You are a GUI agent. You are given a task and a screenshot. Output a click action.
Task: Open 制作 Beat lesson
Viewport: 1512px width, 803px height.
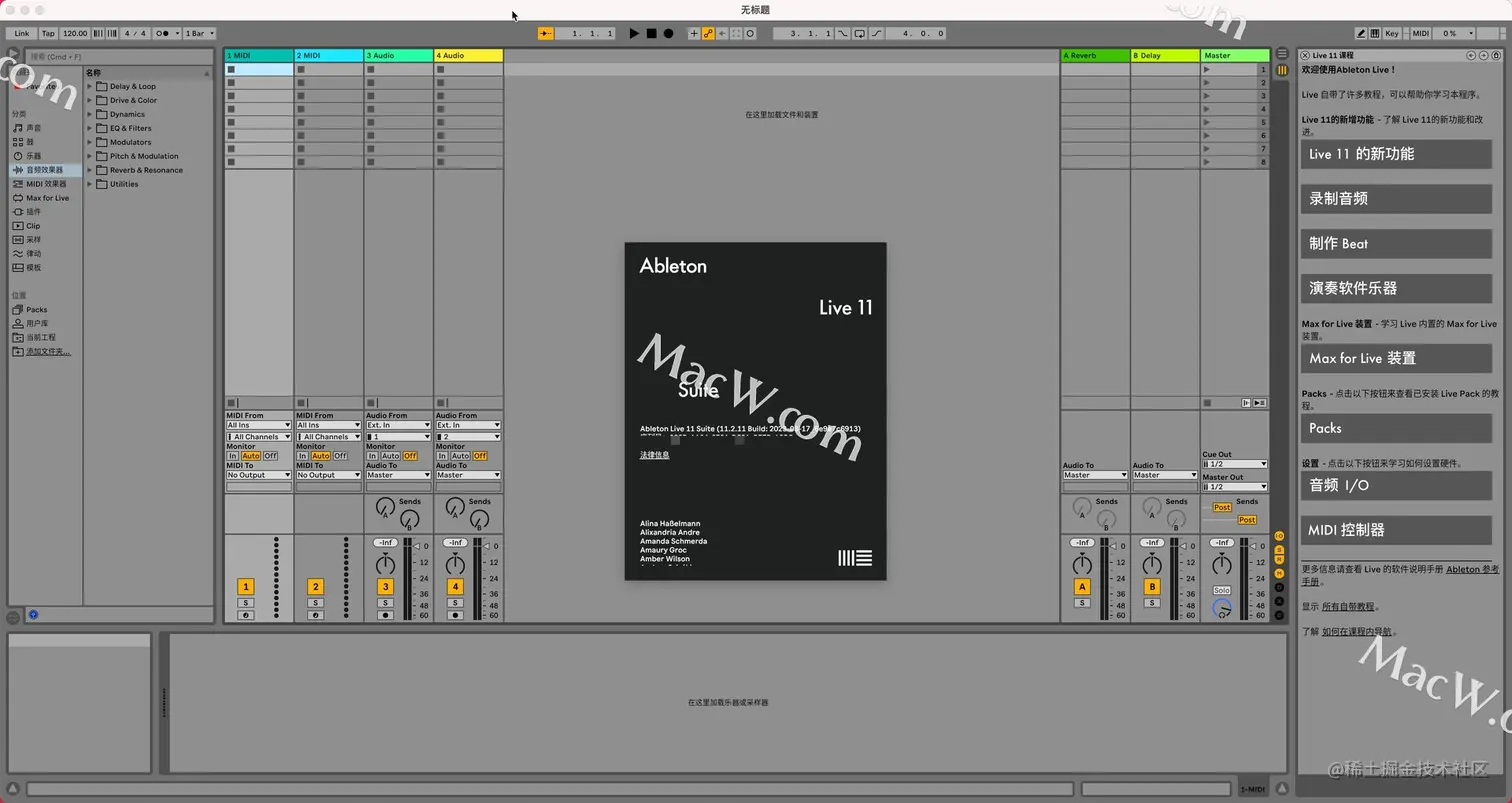(1396, 243)
